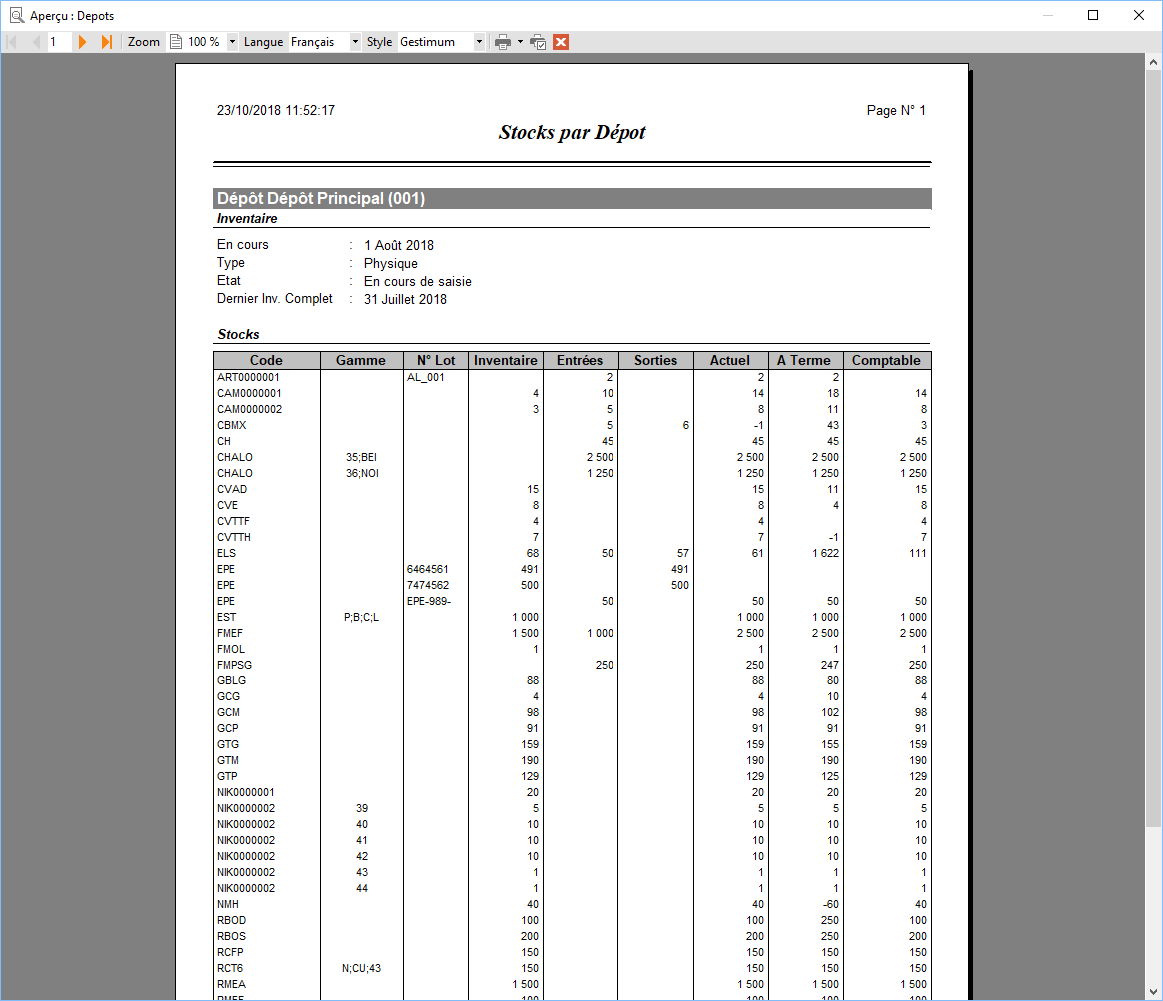
Task: Close the preview with the red X
Action: tap(561, 42)
